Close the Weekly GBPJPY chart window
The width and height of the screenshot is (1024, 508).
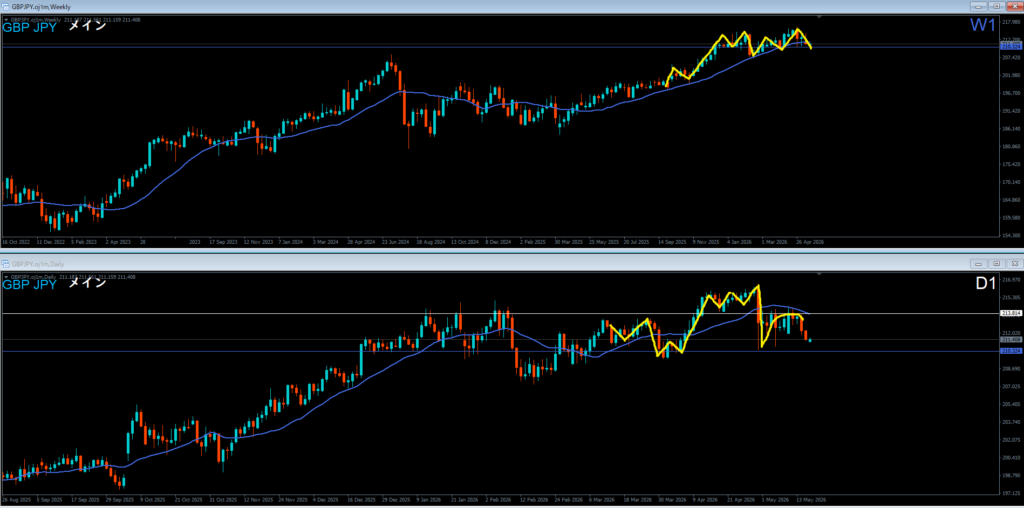pos(1014,6)
